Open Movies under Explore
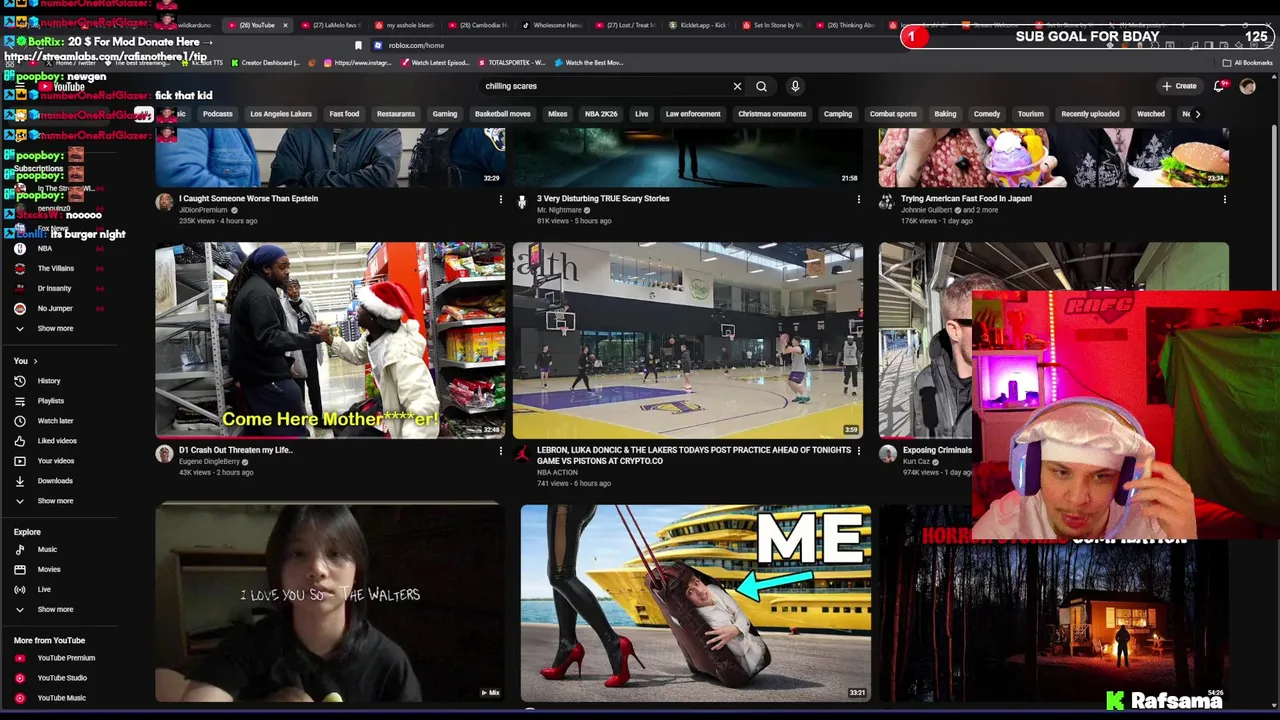The width and height of the screenshot is (1280, 720). pyautogui.click(x=49, y=569)
